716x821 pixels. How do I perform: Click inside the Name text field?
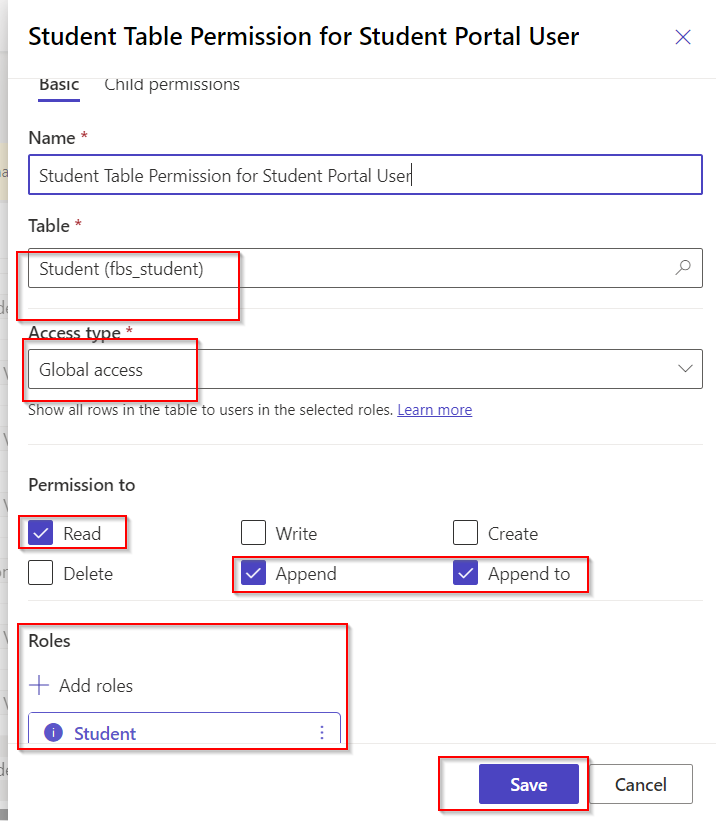pos(365,175)
